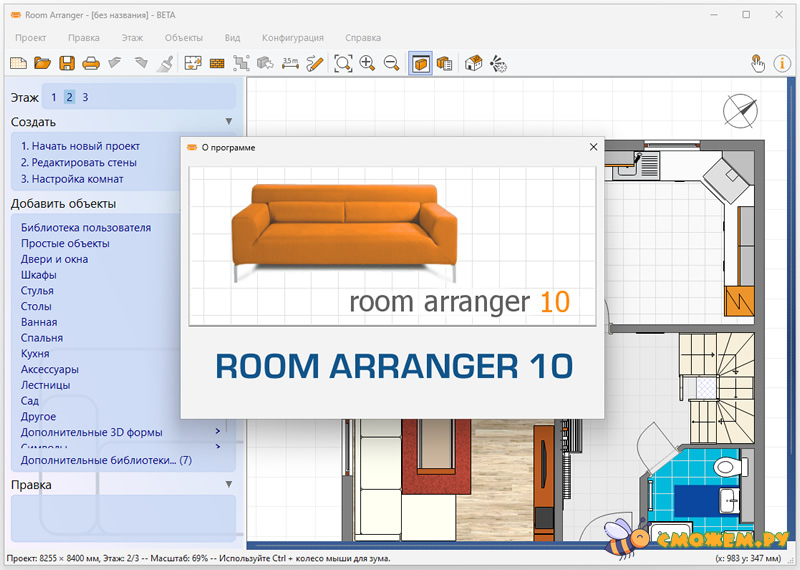Click Редактировать стены
The height and width of the screenshot is (570, 800).
(79, 162)
